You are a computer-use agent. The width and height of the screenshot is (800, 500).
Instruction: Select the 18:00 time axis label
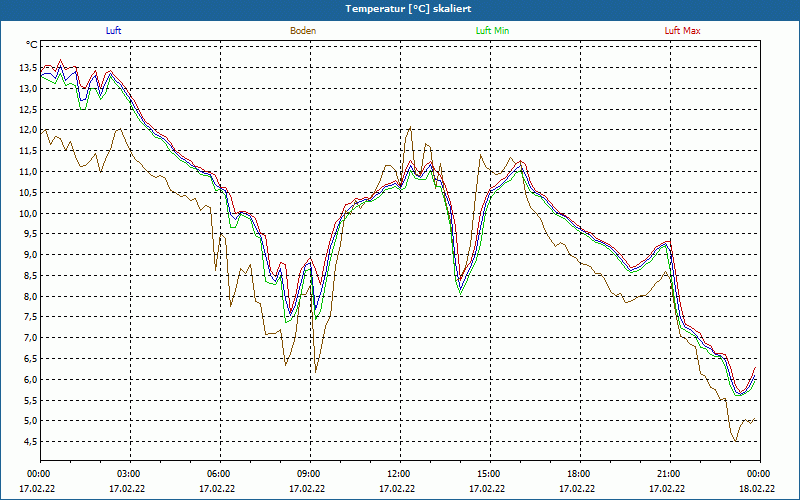click(x=578, y=474)
